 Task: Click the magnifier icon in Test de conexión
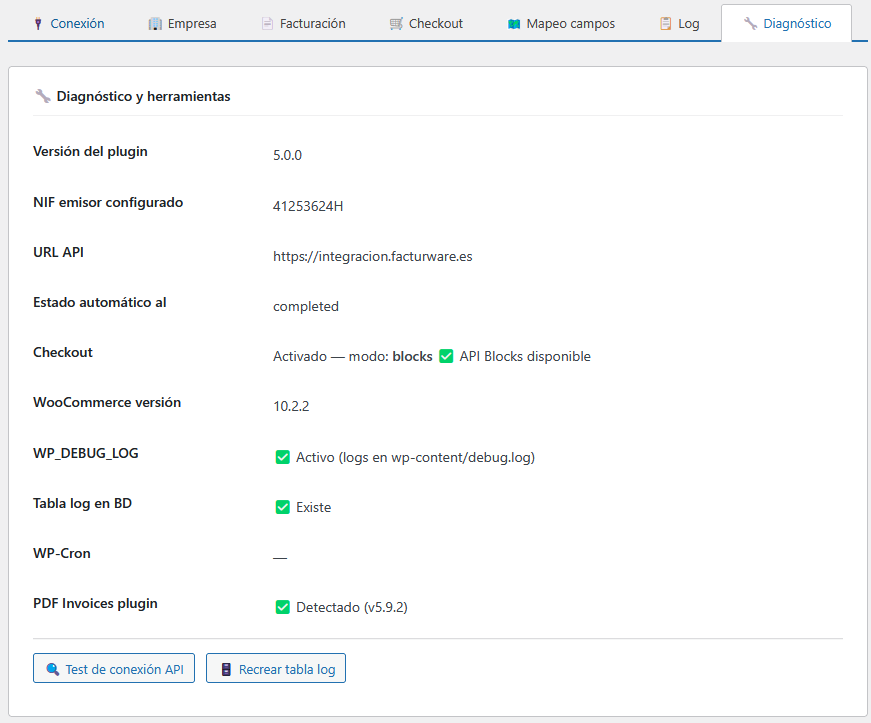[52, 669]
